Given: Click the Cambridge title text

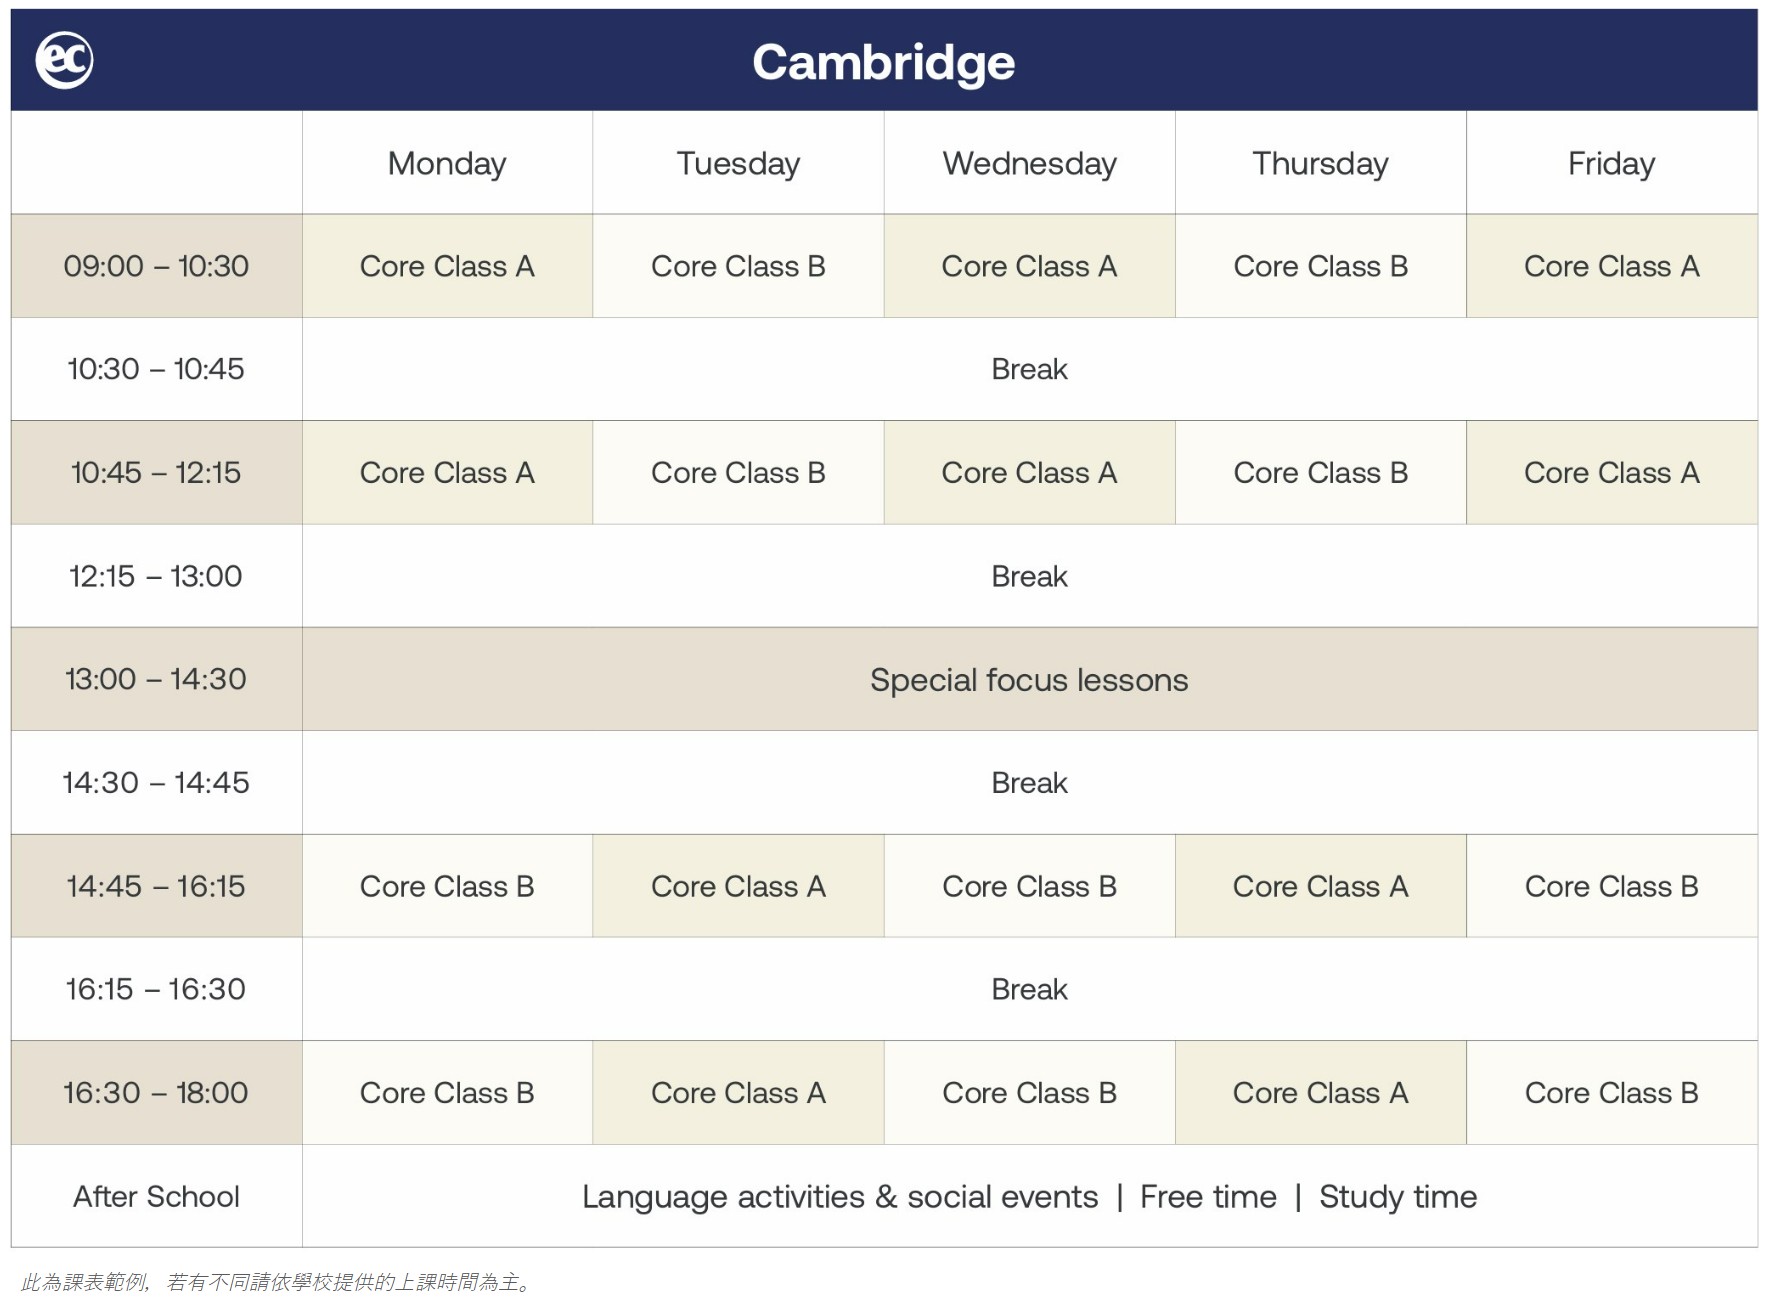Looking at the screenshot, I should 883,62.
